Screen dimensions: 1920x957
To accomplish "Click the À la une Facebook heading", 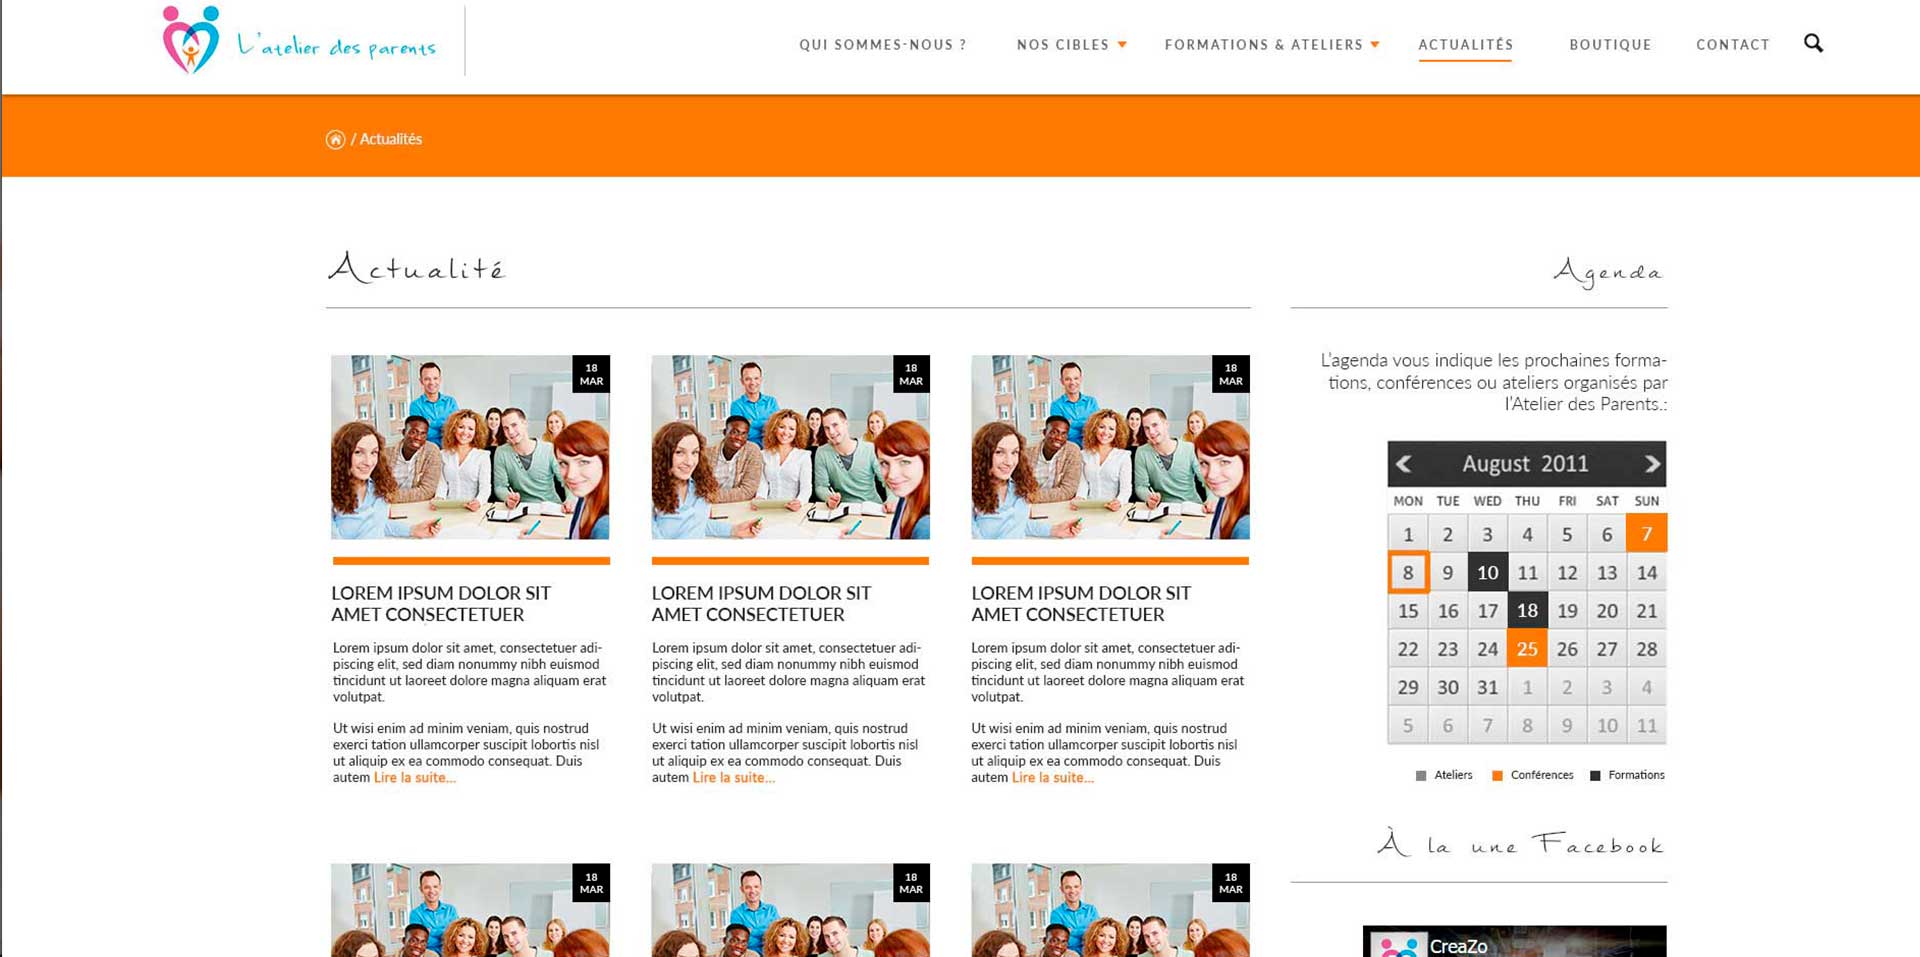I will coord(1521,845).
